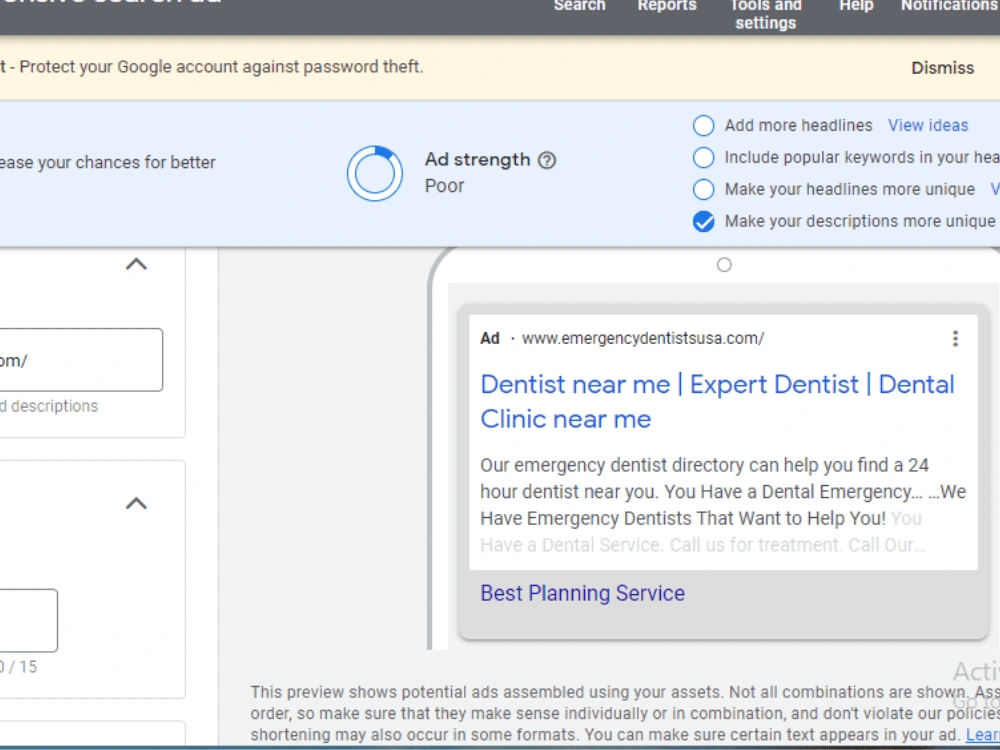Open Search in top bar

click(579, 6)
